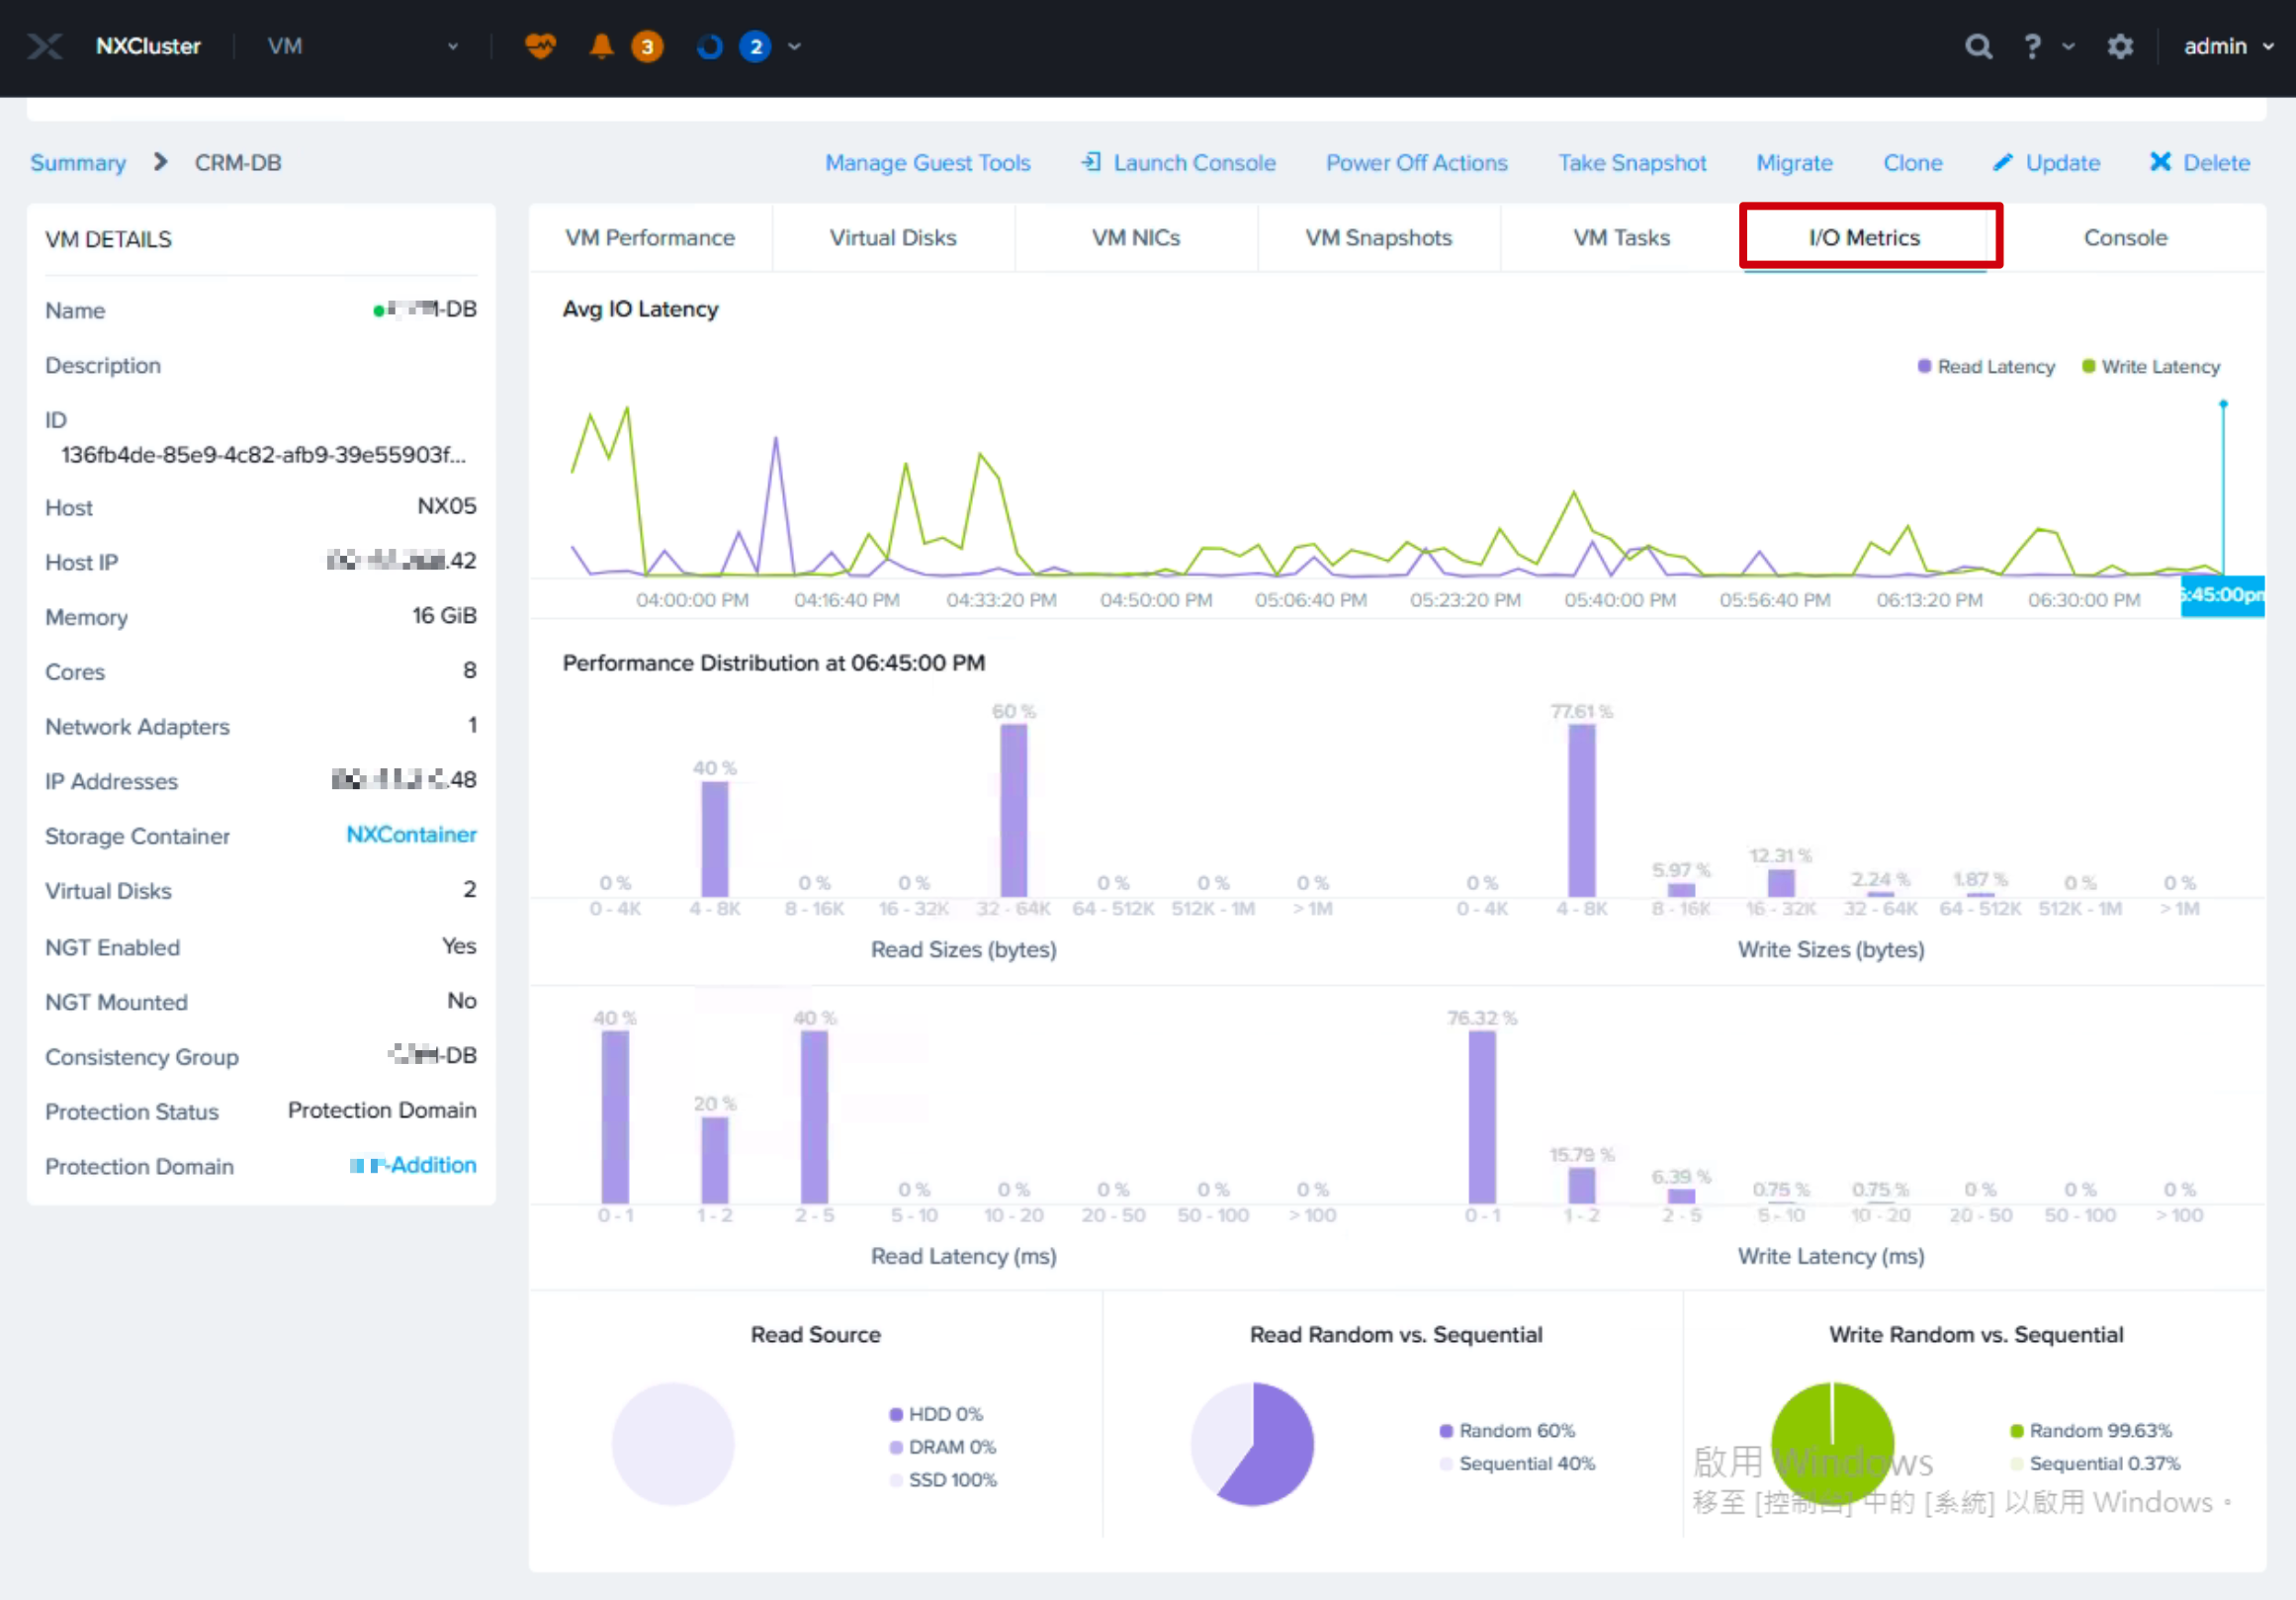
Task: Select the 6:45:00pm timeline marker
Action: point(2222,595)
